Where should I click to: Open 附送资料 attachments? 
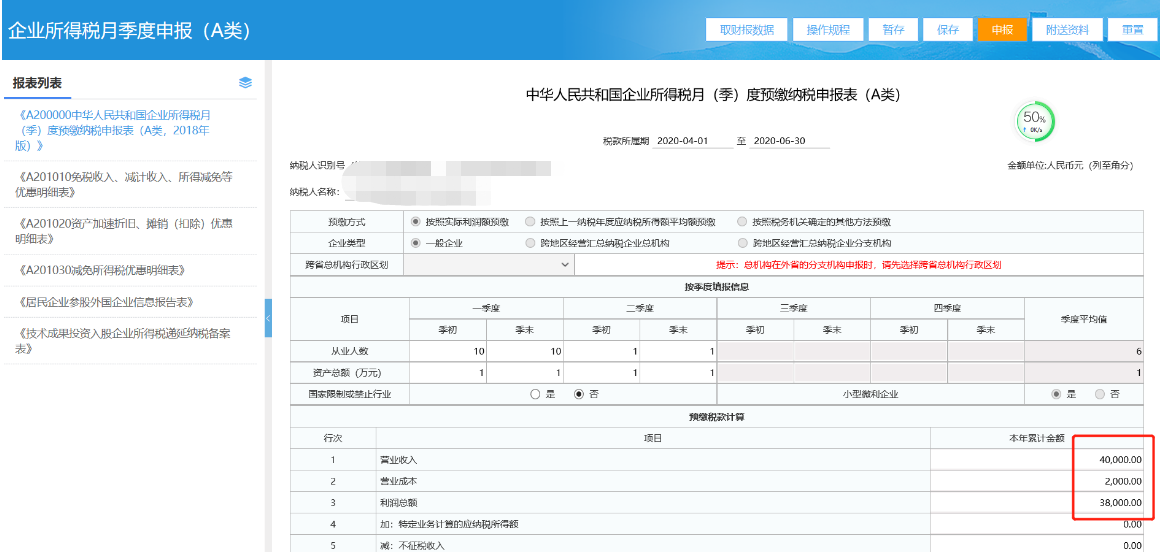[1067, 30]
